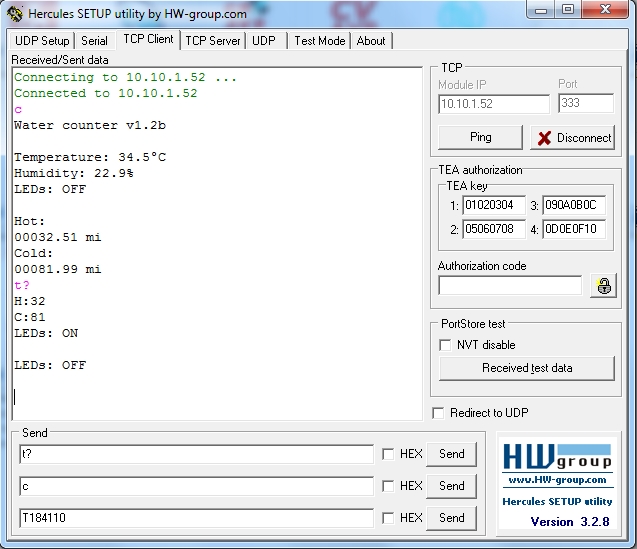Viewport: 637px width, 549px height.
Task: Select the TCP Server tab
Action: [x=212, y=41]
